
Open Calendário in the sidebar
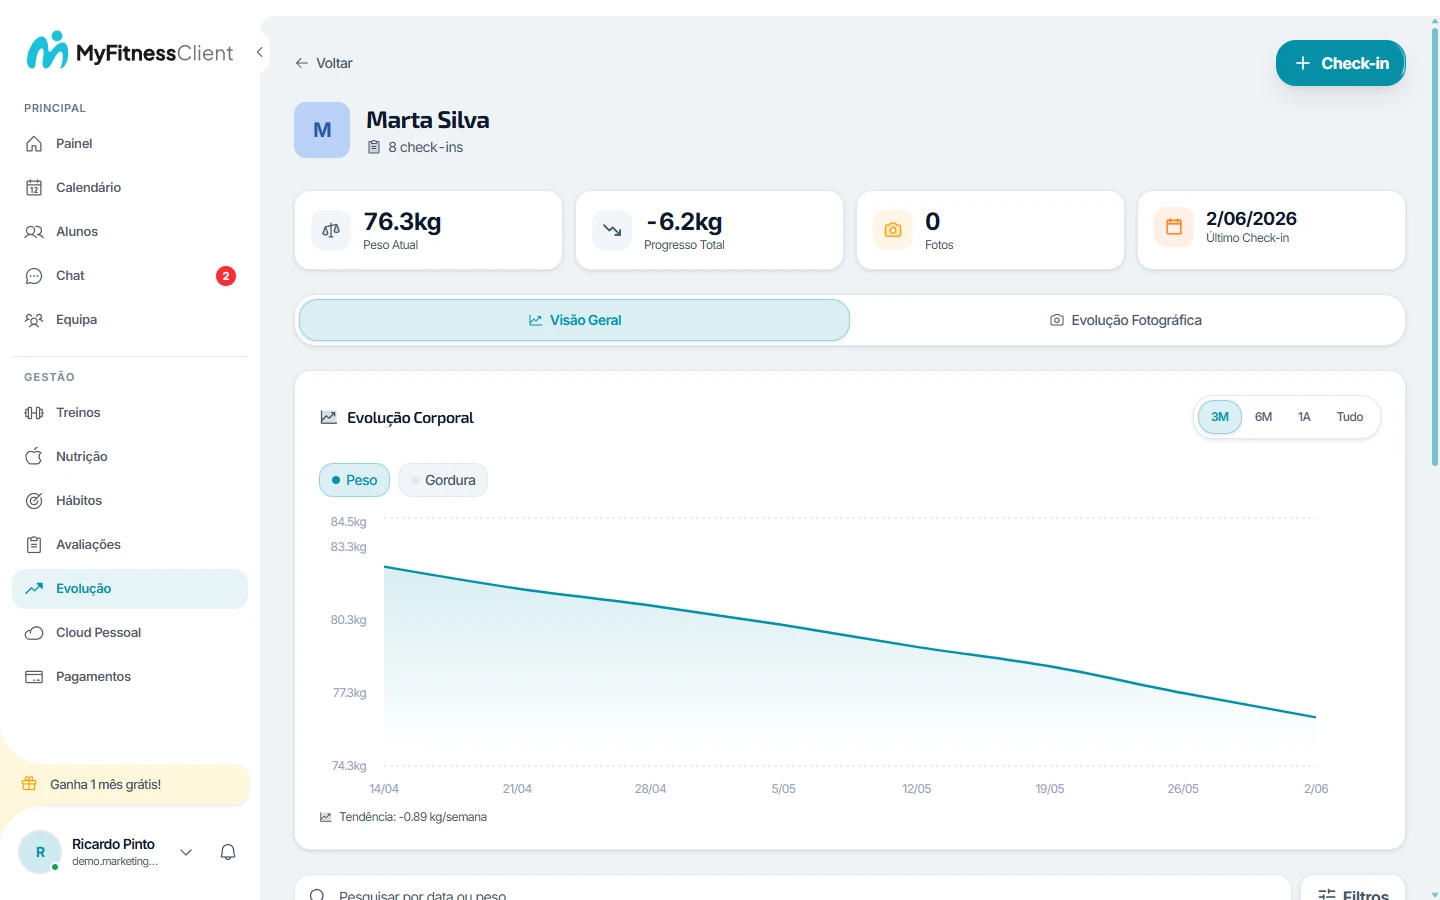click(130, 188)
